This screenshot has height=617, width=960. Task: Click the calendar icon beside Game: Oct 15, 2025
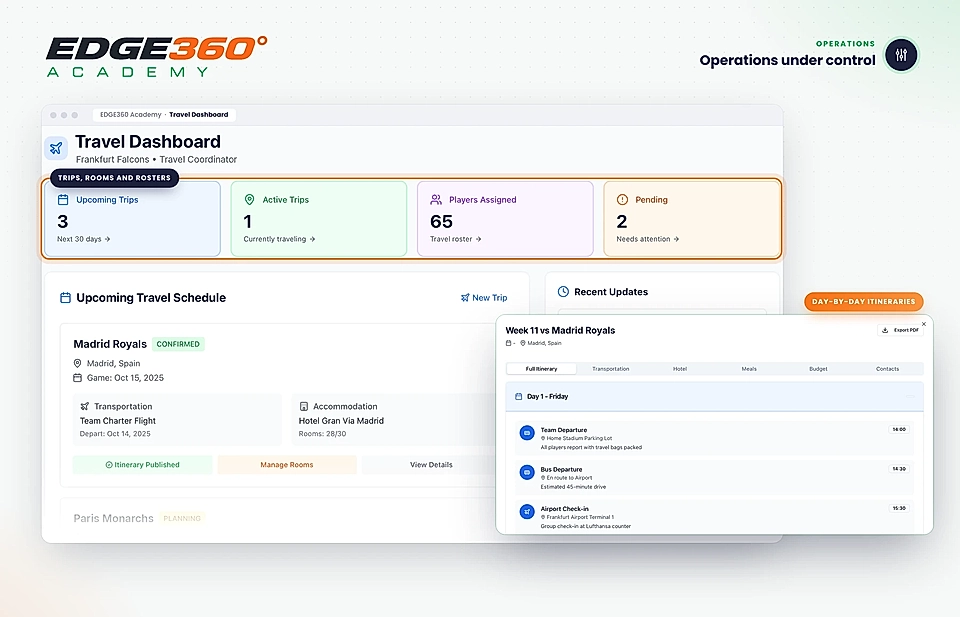(x=78, y=378)
